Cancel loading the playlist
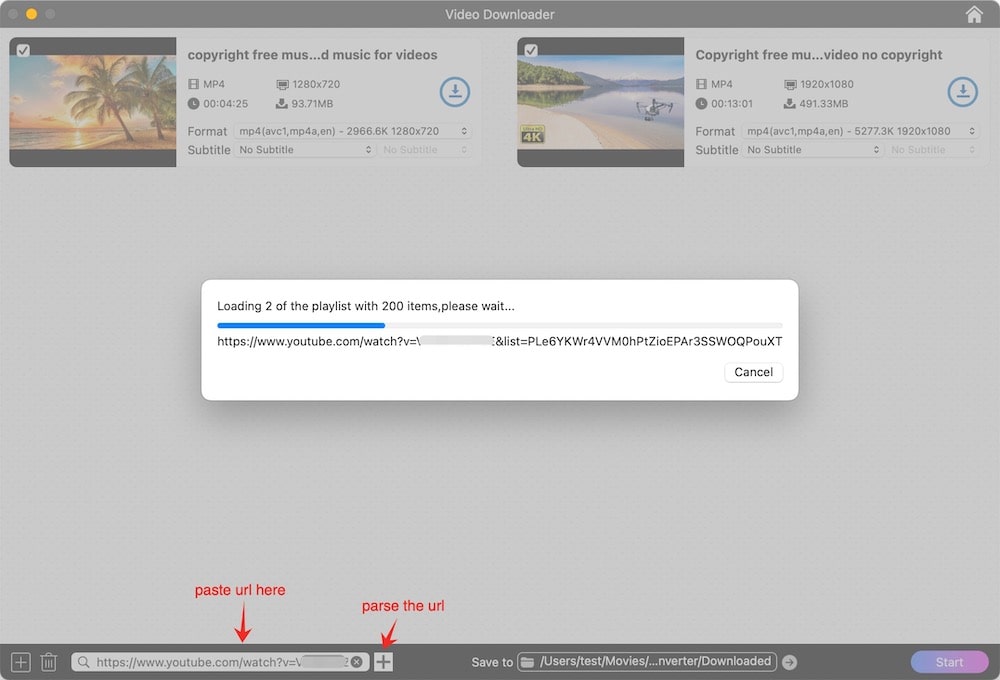The width and height of the screenshot is (1000, 680). click(x=753, y=371)
